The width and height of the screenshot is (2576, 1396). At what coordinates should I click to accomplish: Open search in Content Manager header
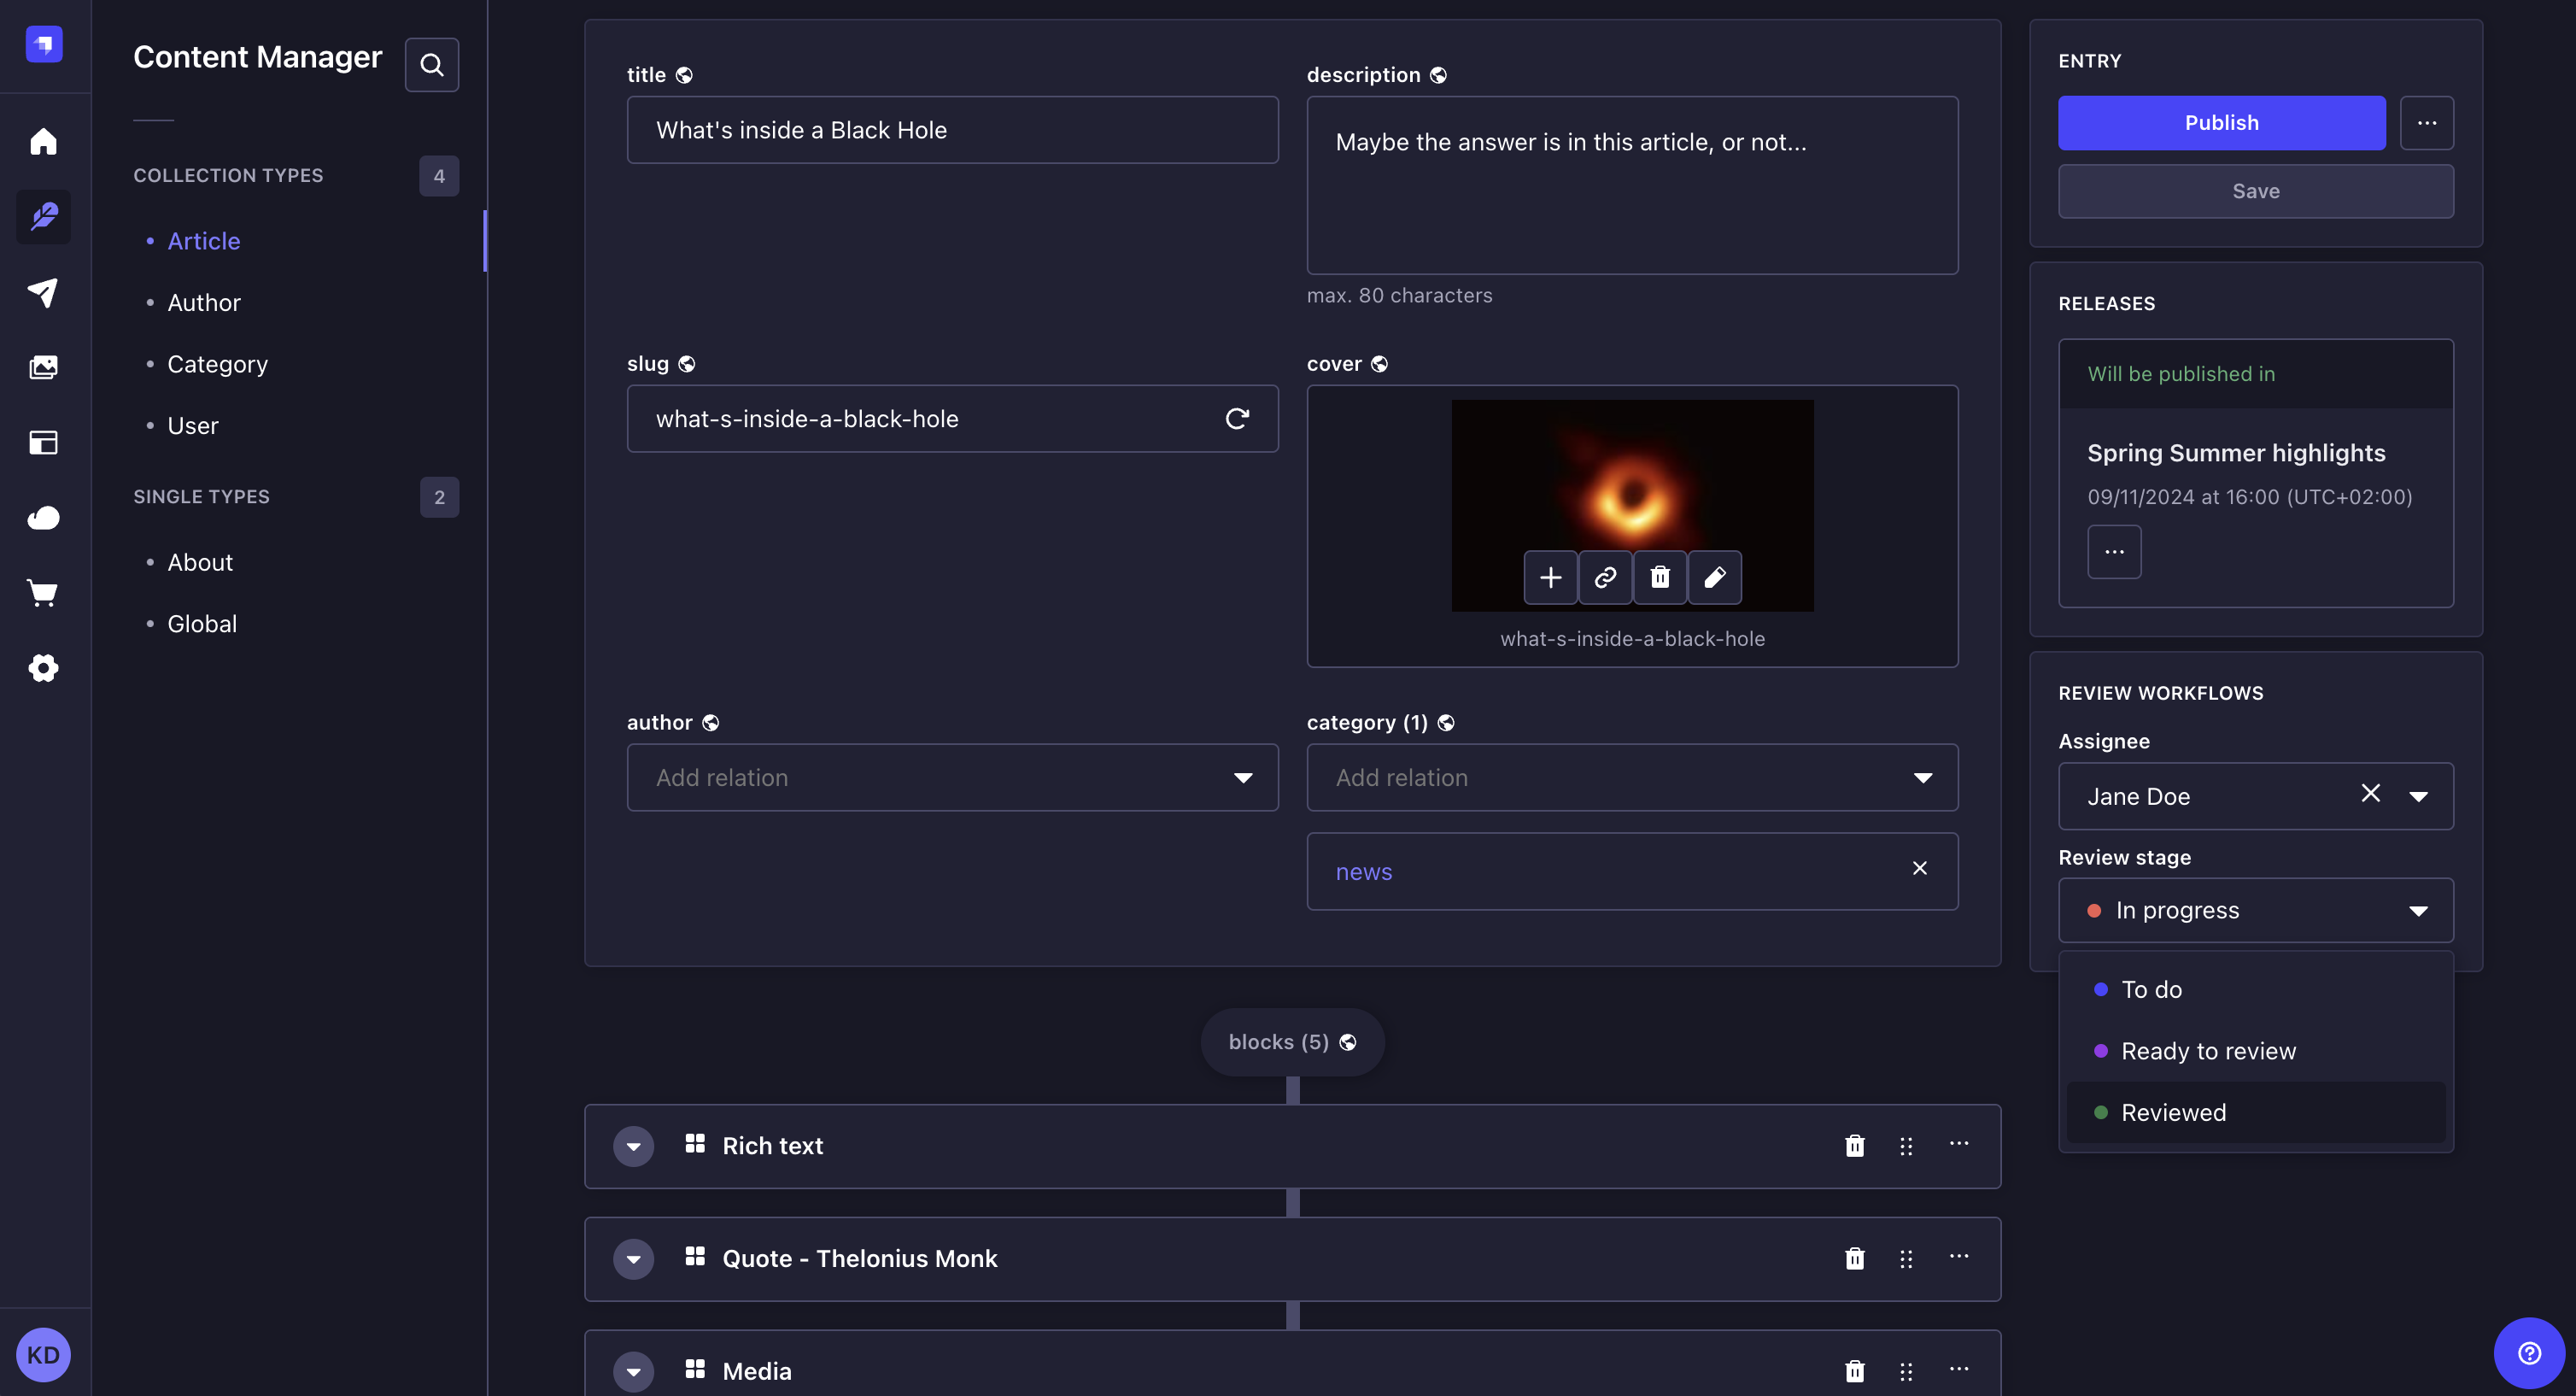(x=431, y=64)
